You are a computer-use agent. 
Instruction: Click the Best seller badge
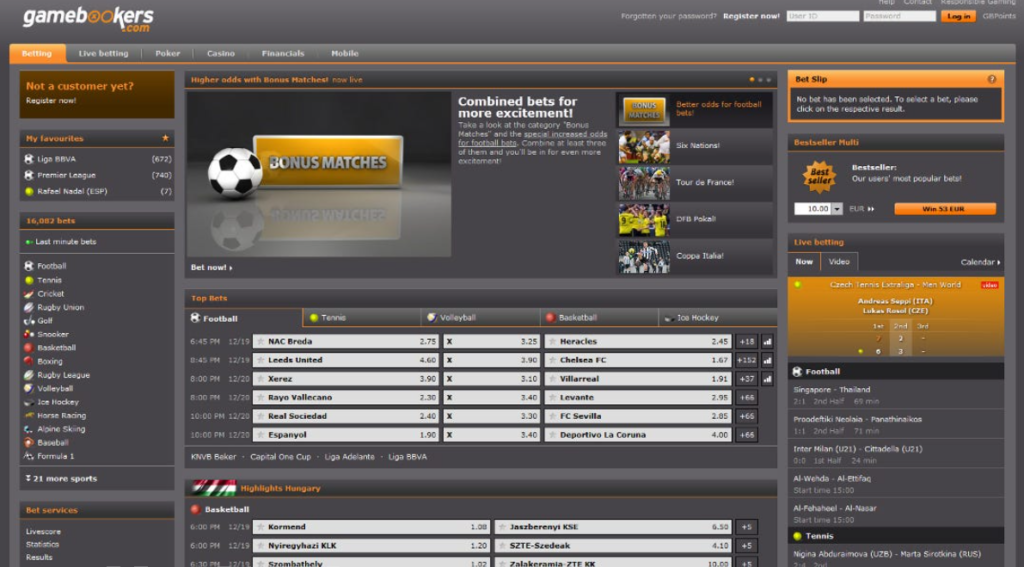(819, 177)
